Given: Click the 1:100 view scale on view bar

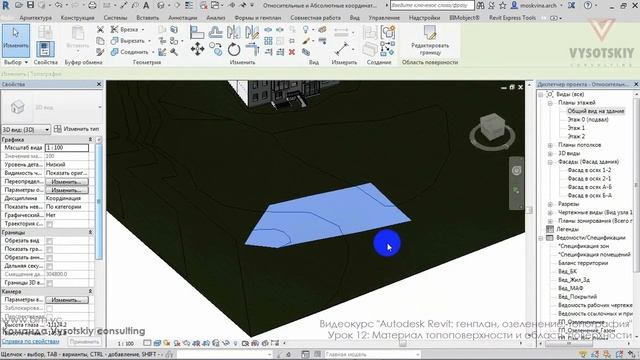Looking at the screenshot, I should coord(125,344).
